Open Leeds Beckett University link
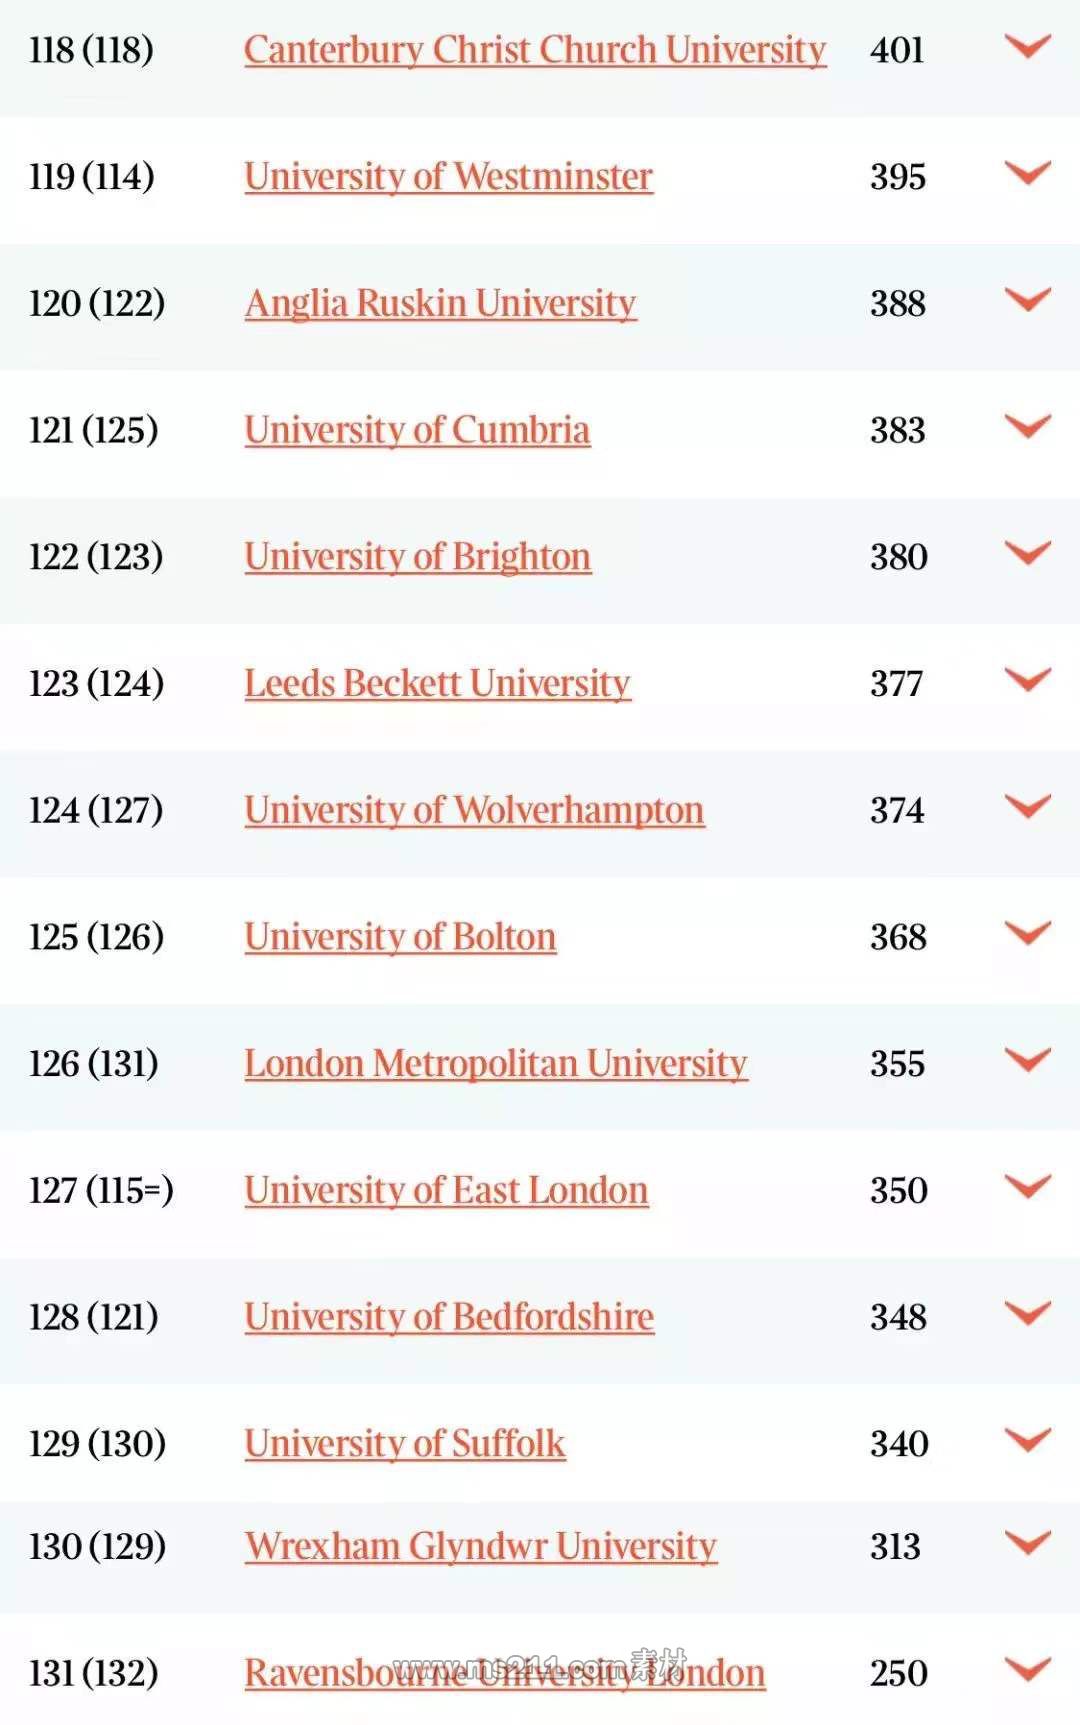The image size is (1080, 1725). point(437,684)
